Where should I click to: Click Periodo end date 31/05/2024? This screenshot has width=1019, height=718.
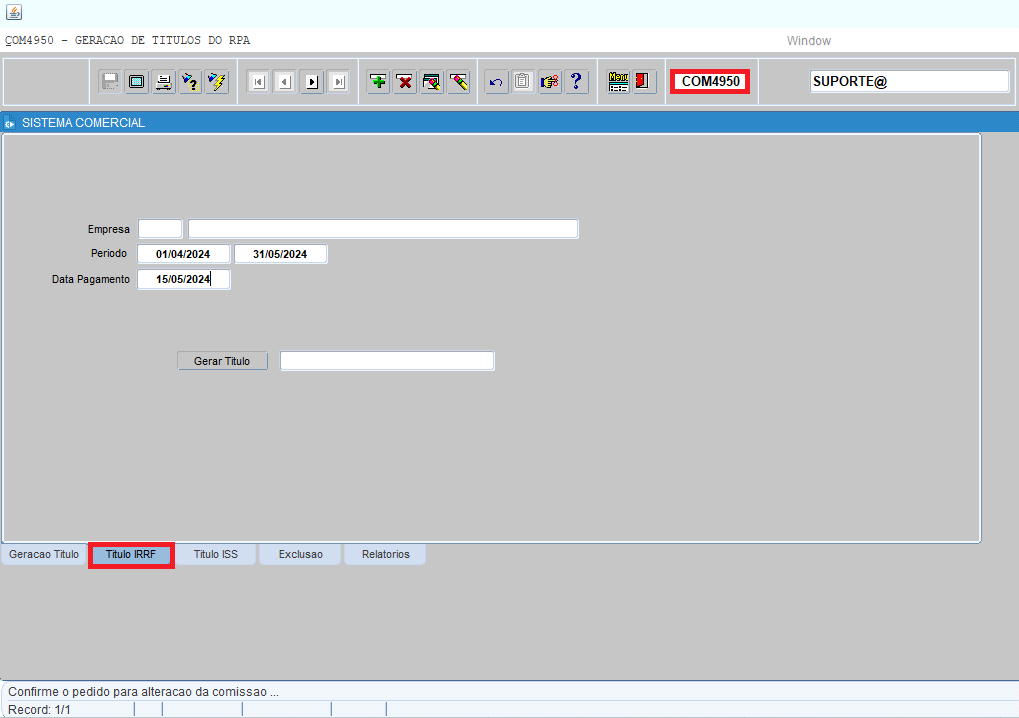(281, 254)
